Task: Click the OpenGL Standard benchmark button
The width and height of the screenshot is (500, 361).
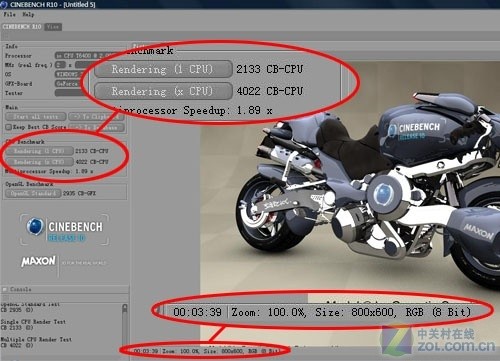Action: [33, 193]
